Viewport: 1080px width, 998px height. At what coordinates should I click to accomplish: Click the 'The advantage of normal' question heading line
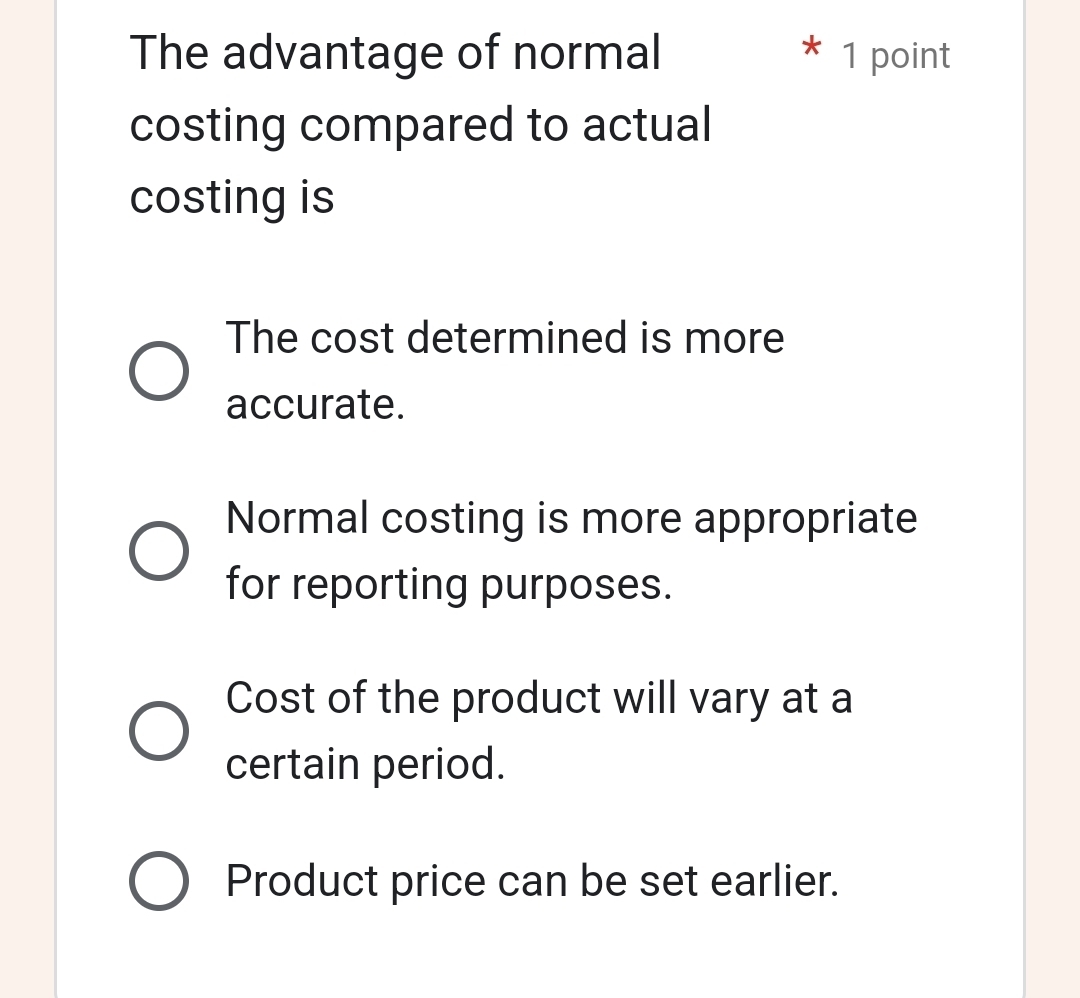(x=396, y=52)
